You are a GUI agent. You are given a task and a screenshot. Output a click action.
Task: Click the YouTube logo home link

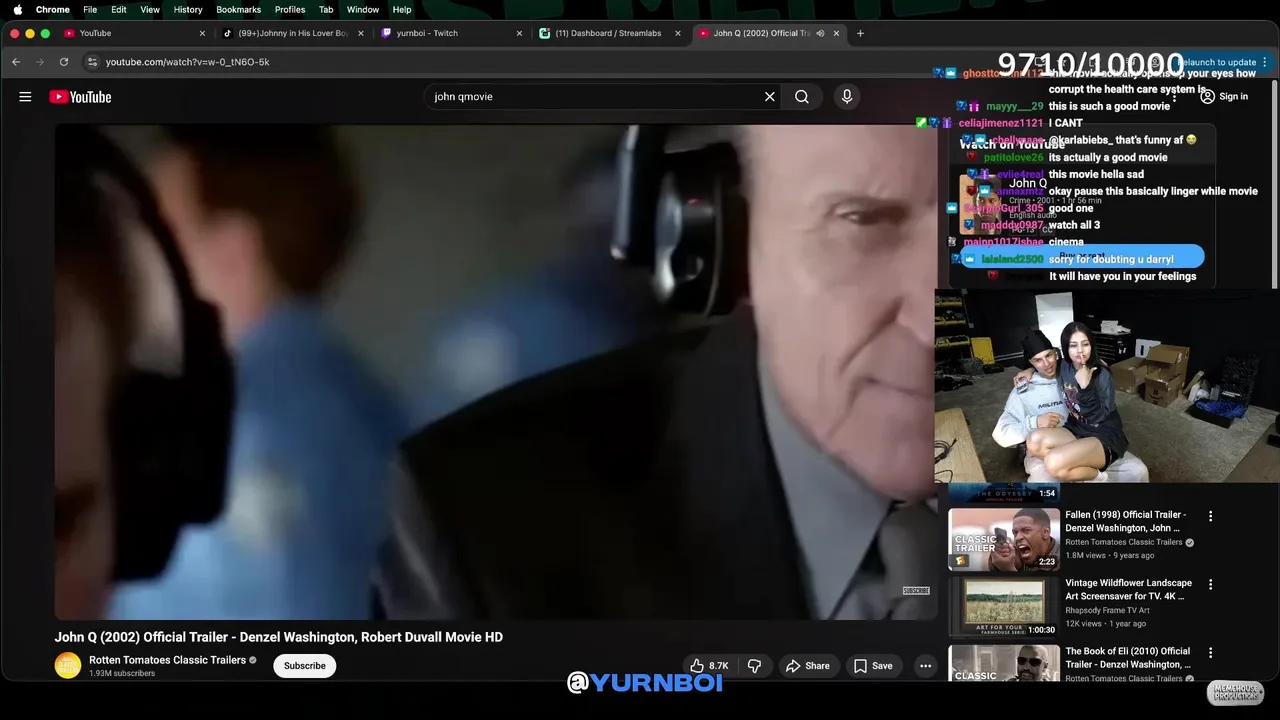pyautogui.click(x=80, y=97)
